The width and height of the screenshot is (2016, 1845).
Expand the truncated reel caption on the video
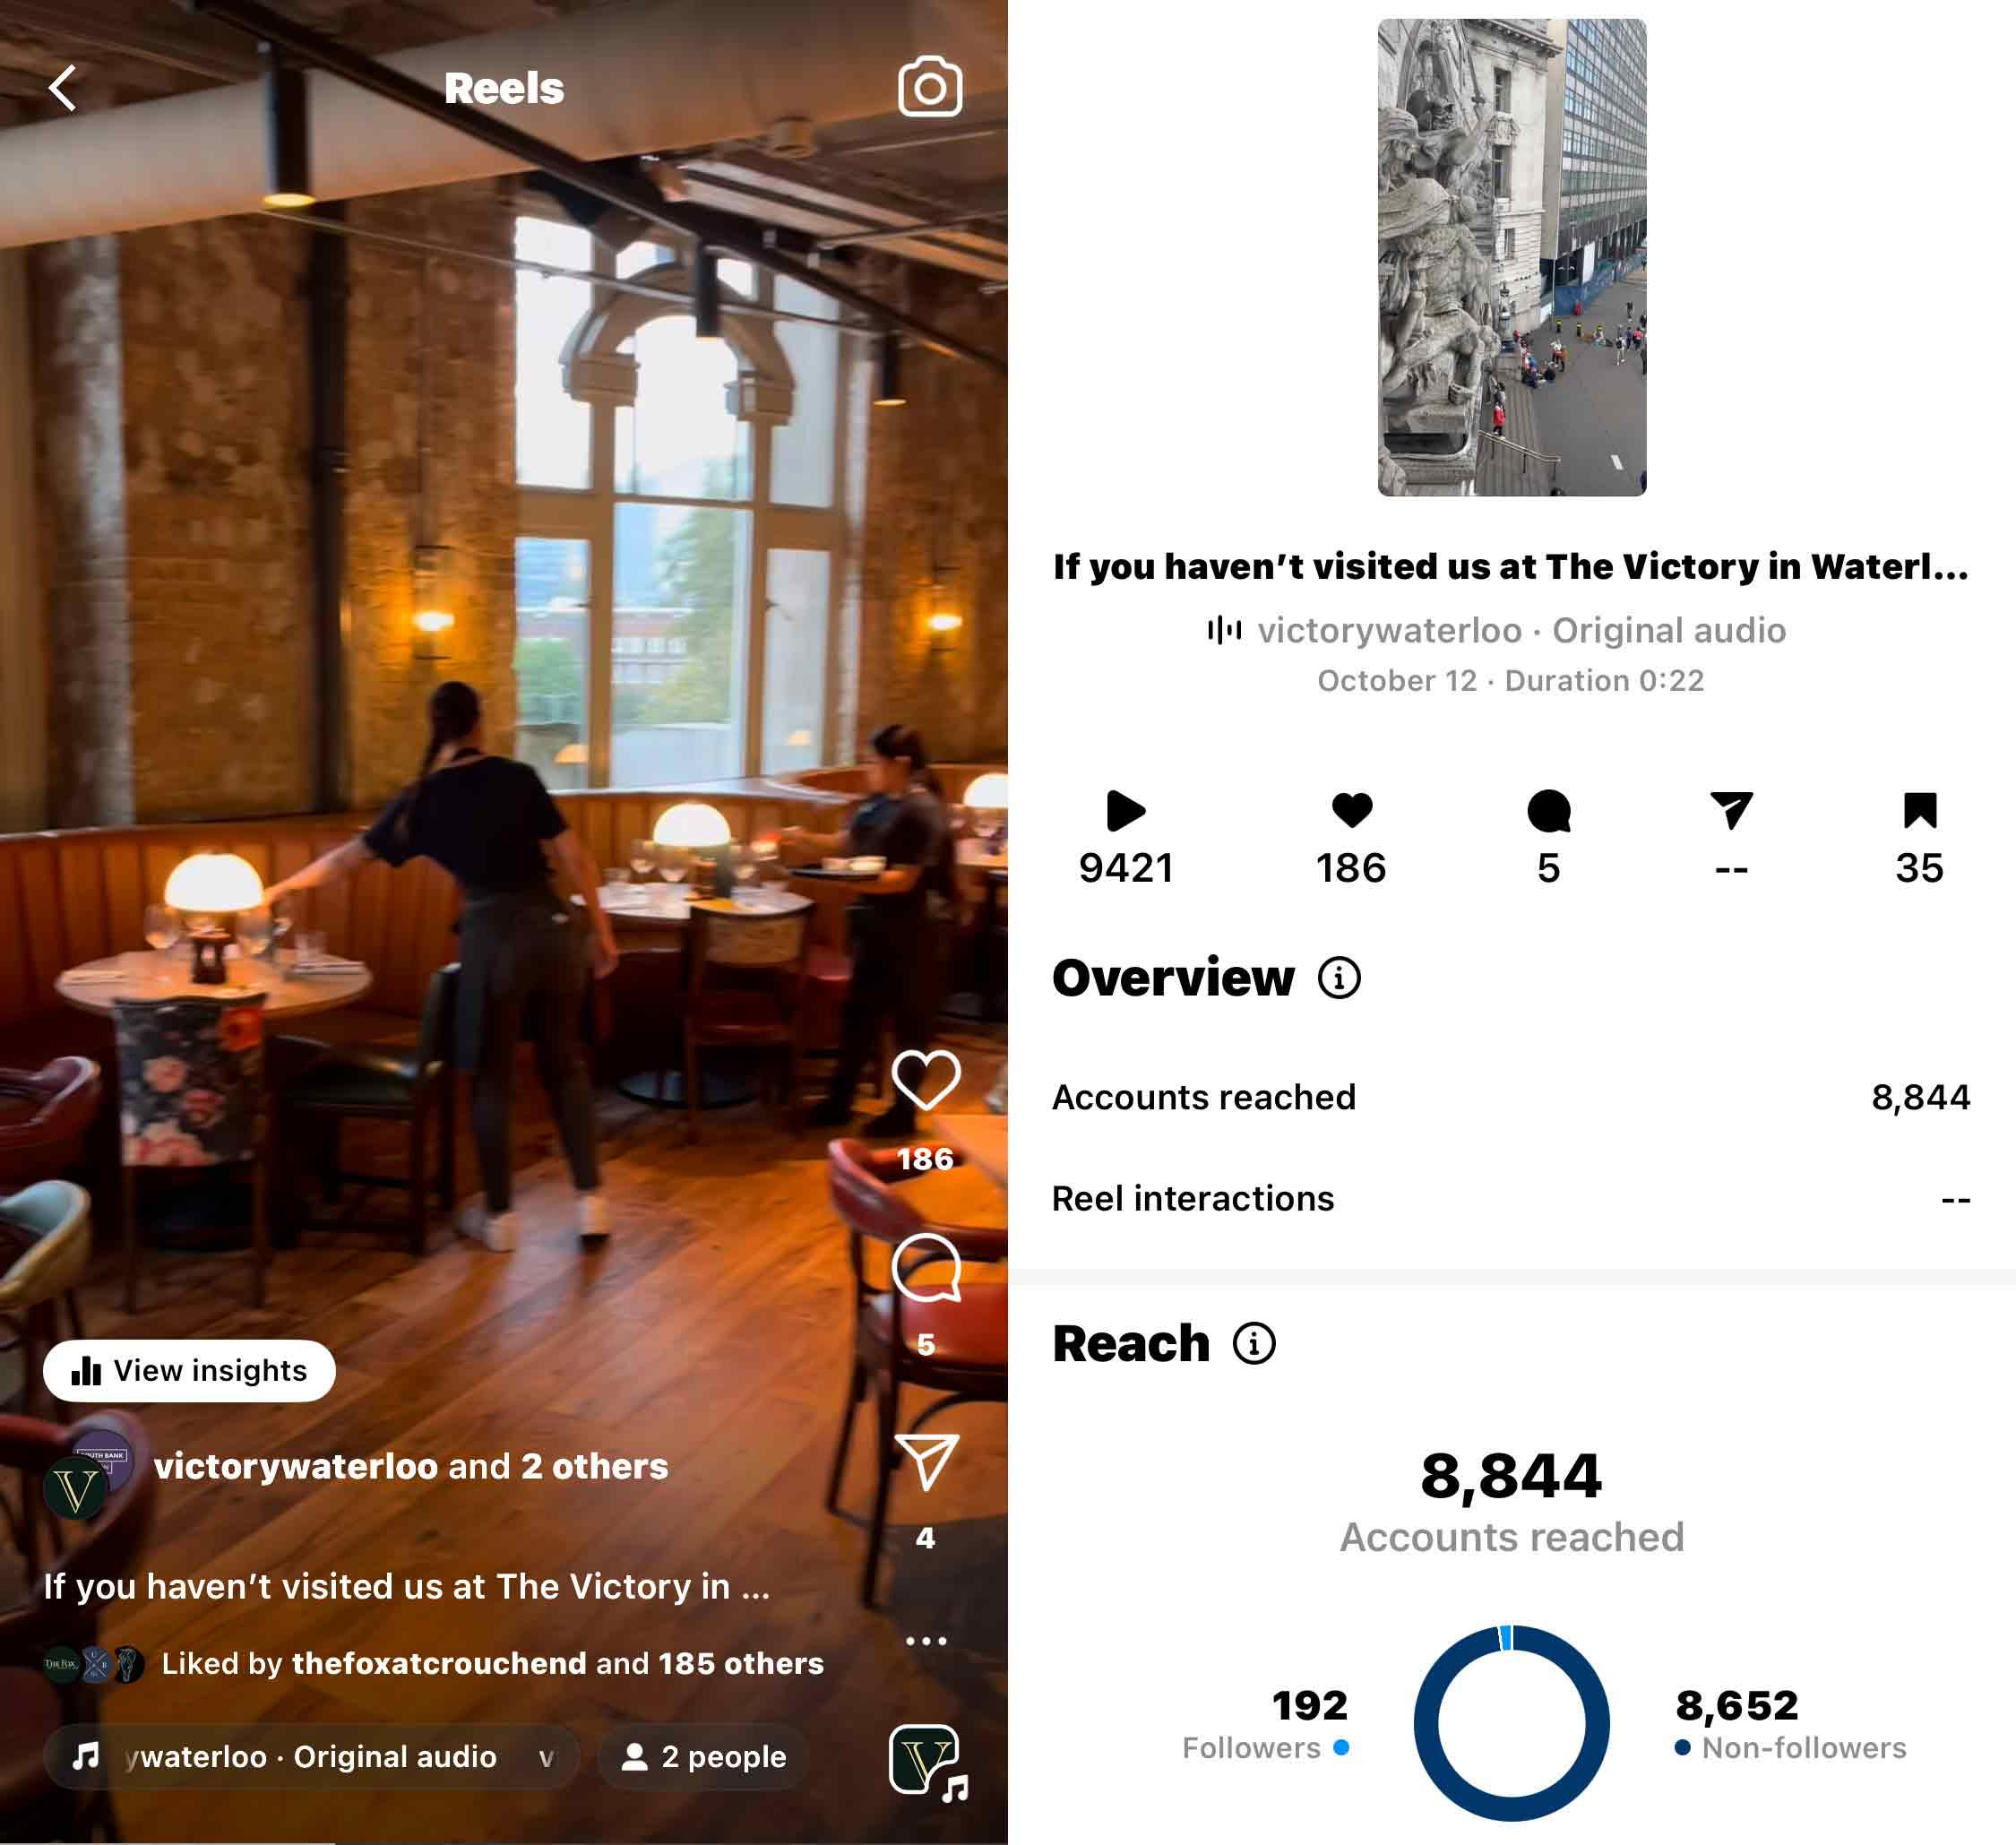[407, 1586]
